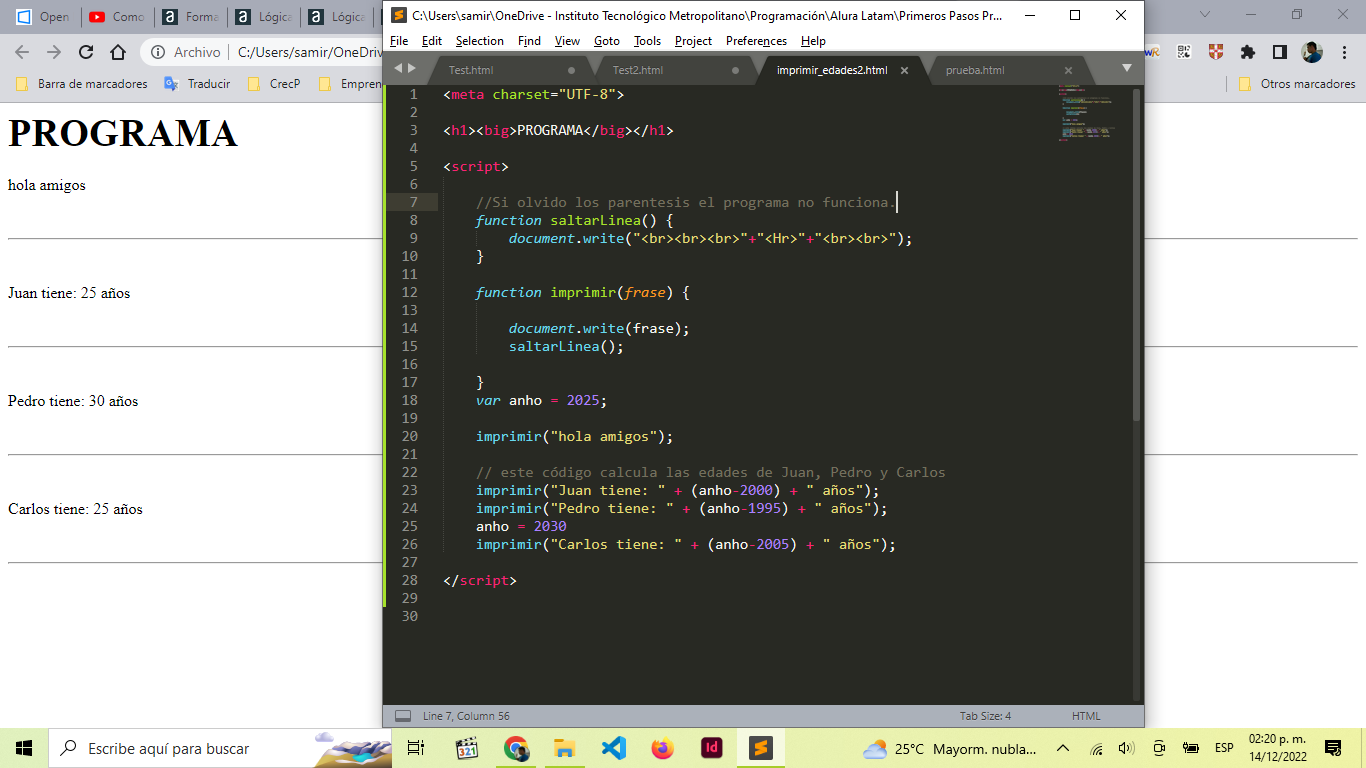Image resolution: width=1366 pixels, height=768 pixels.
Task: Click the right tab scroll arrow
Action: (411, 68)
